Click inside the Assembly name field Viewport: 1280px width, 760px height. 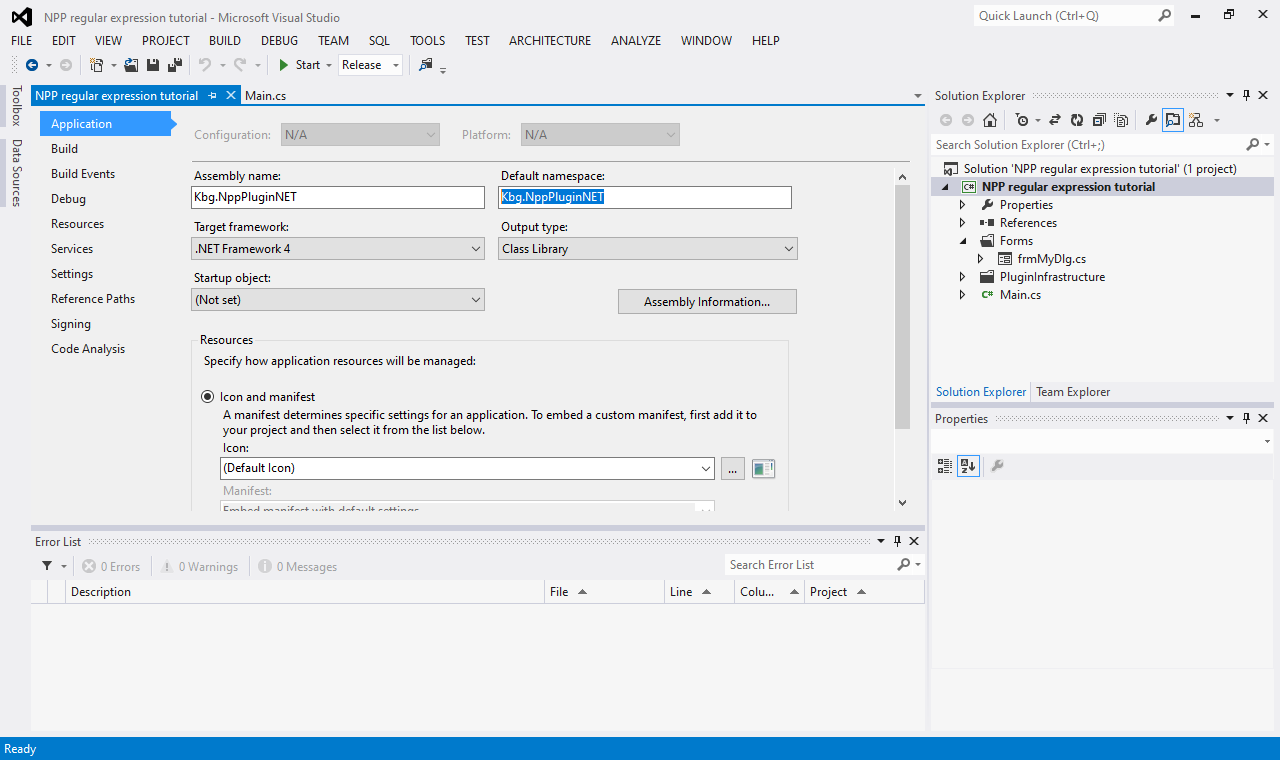pyautogui.click(x=337, y=197)
